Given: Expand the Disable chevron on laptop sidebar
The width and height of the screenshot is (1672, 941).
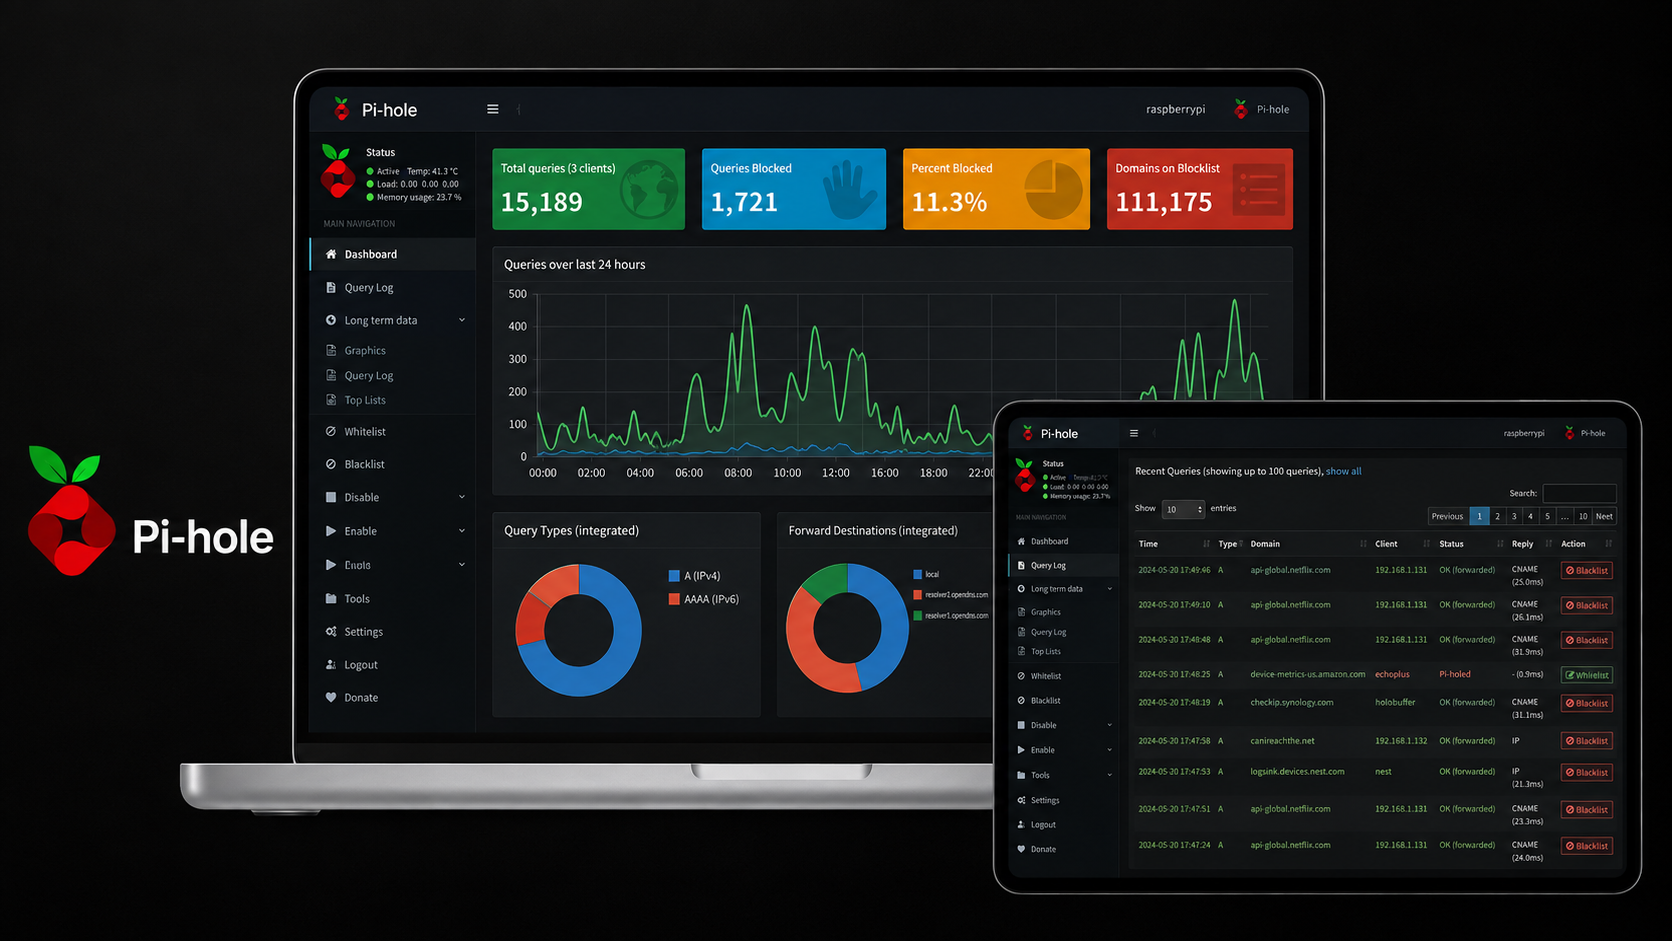Looking at the screenshot, I should (x=462, y=497).
